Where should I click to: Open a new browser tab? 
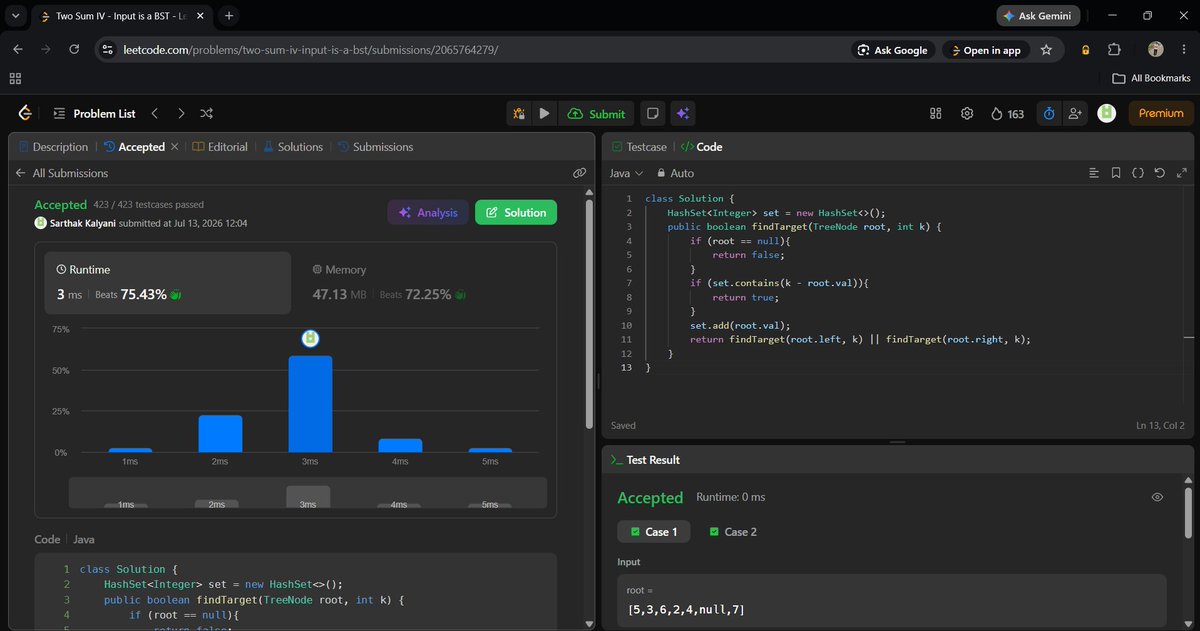pyautogui.click(x=229, y=16)
